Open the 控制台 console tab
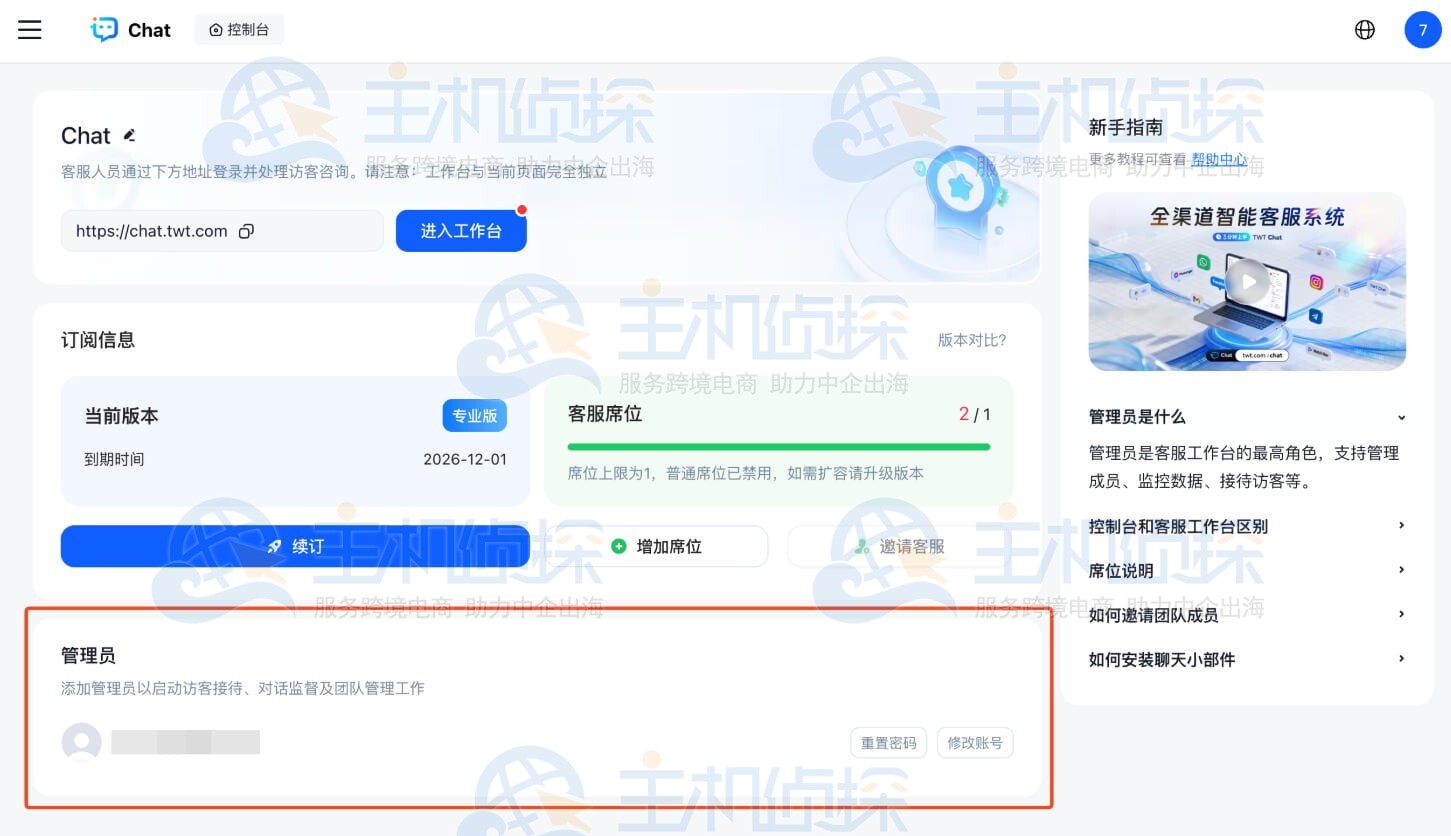This screenshot has width=1451, height=836. [239, 30]
